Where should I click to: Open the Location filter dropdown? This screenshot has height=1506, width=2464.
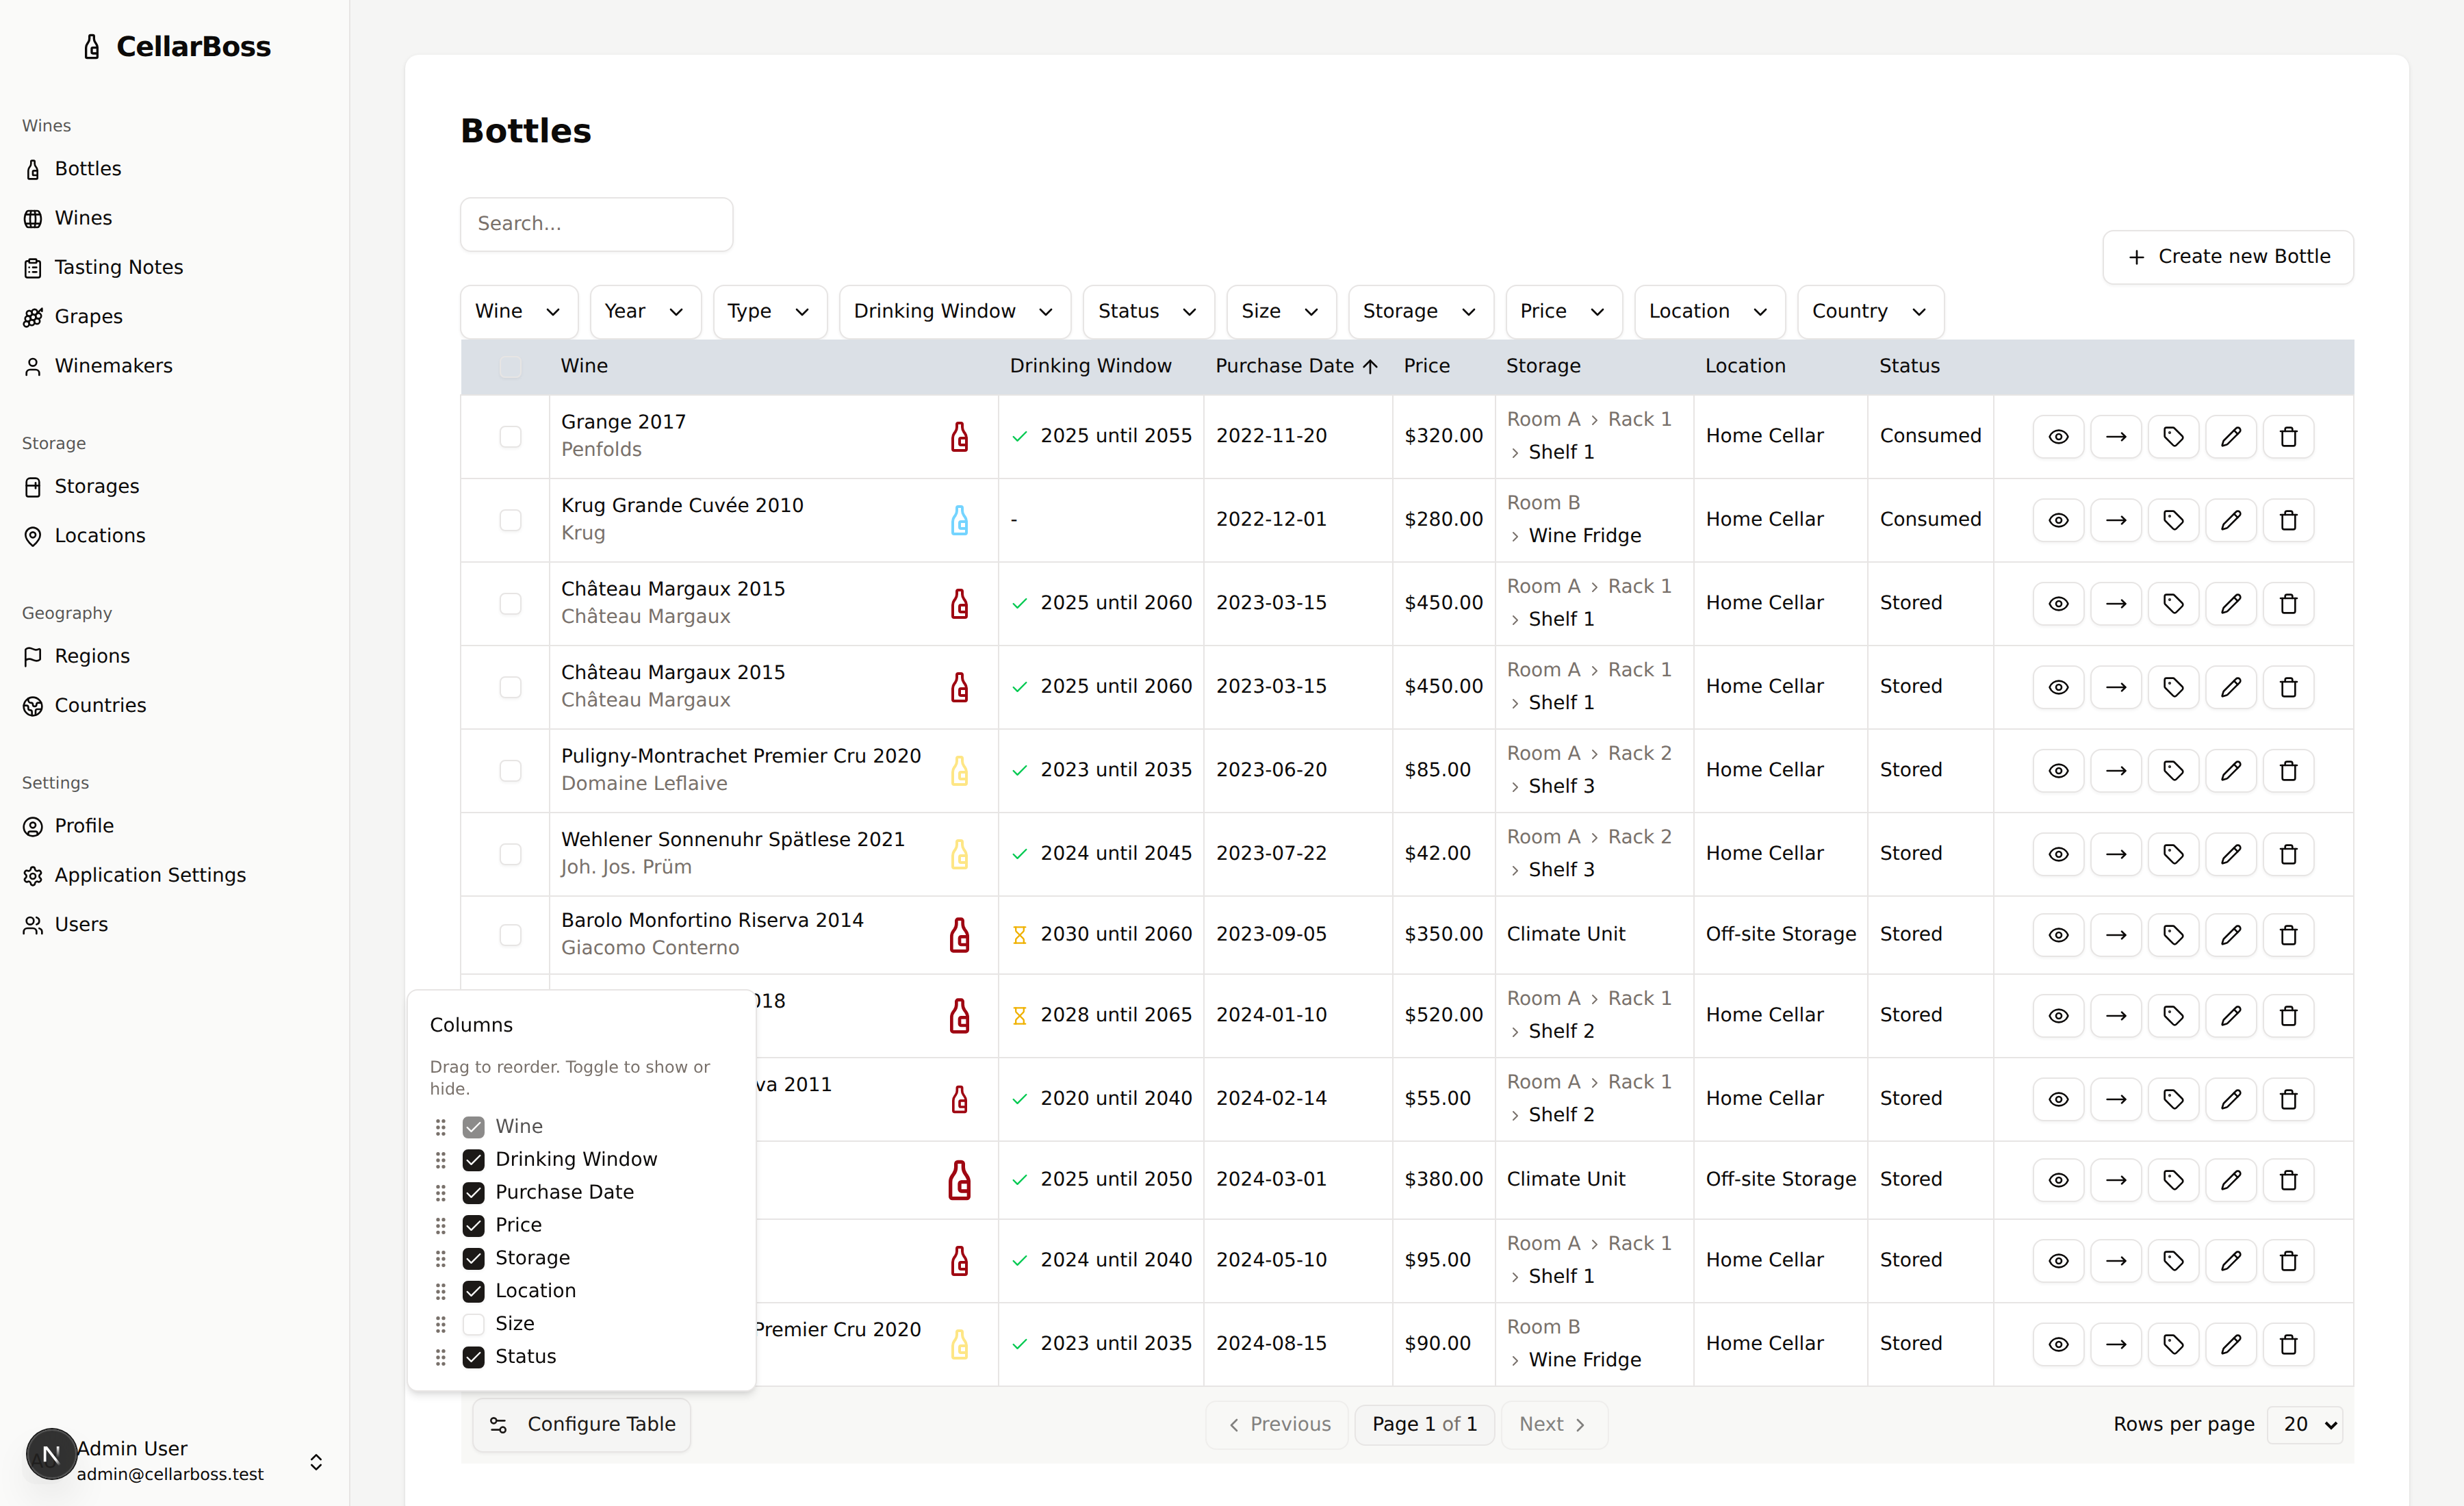tap(1709, 311)
